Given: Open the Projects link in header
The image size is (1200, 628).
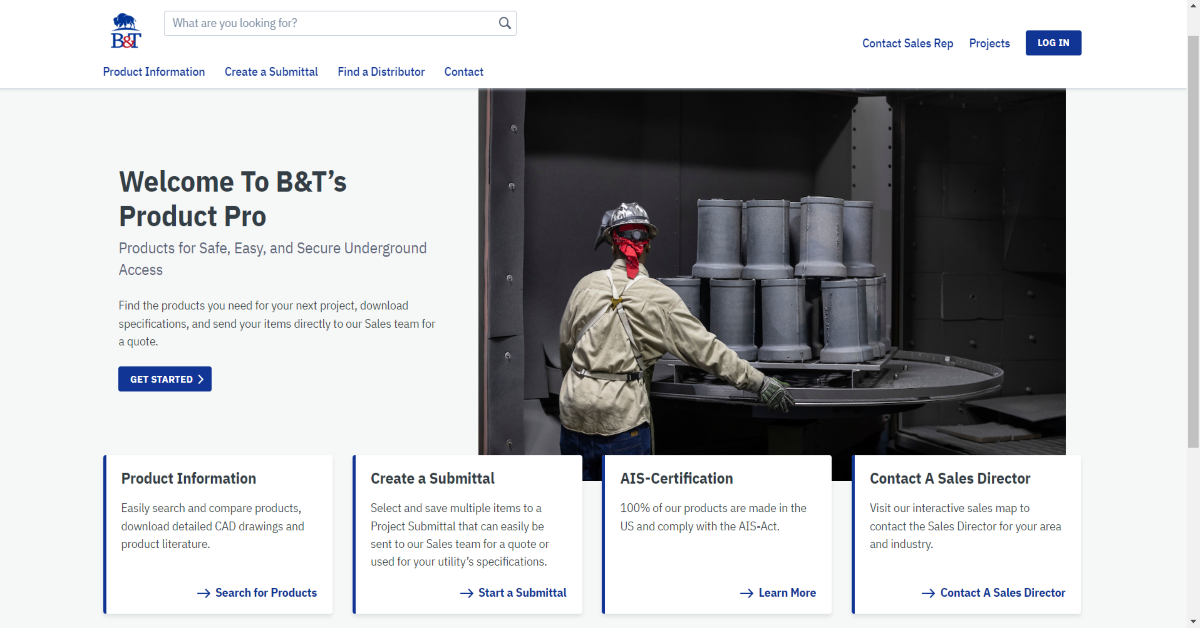Looking at the screenshot, I should click(989, 43).
